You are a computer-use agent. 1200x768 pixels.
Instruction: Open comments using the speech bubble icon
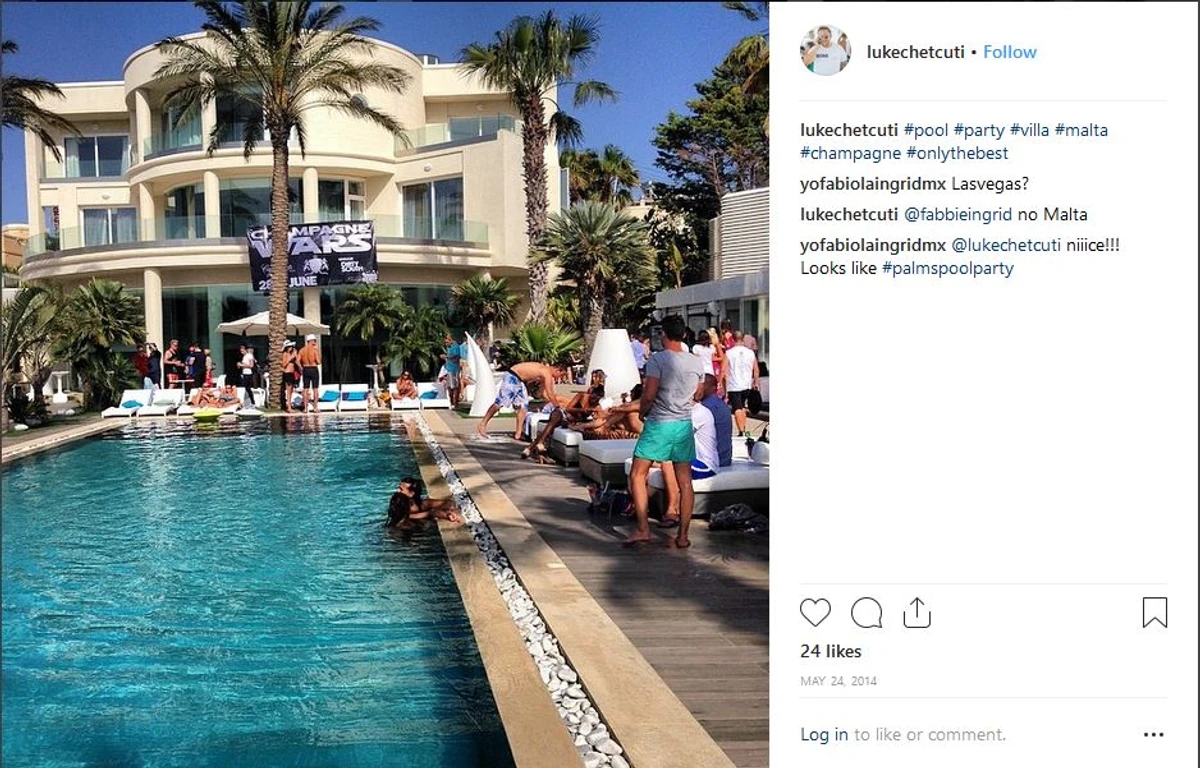[866, 612]
